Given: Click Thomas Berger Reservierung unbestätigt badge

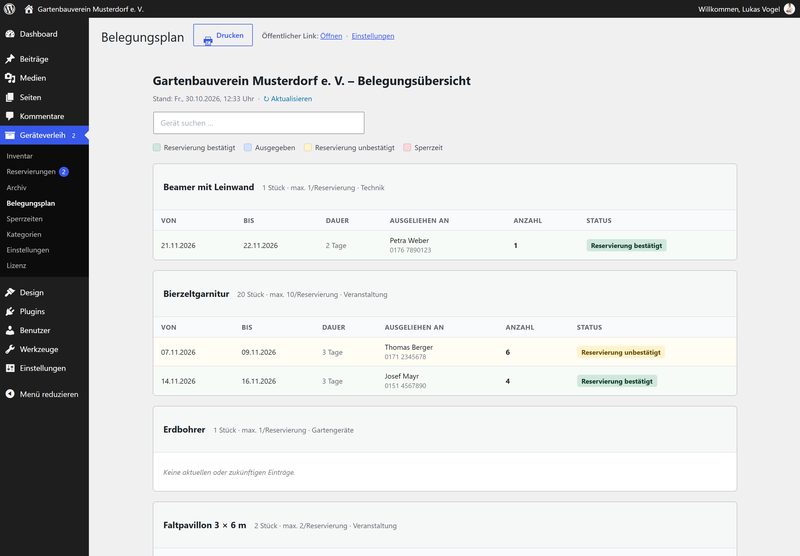Looking at the screenshot, I should [620, 352].
